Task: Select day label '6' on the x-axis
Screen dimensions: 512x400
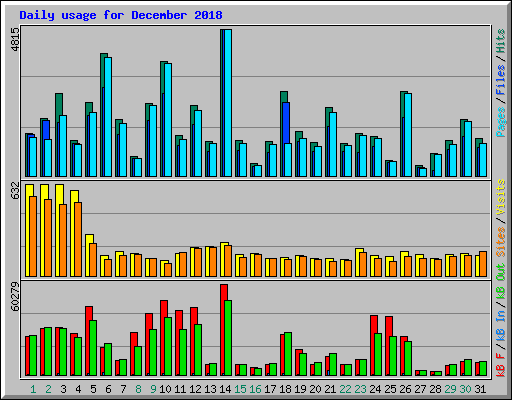Action: pyautogui.click(x=108, y=389)
